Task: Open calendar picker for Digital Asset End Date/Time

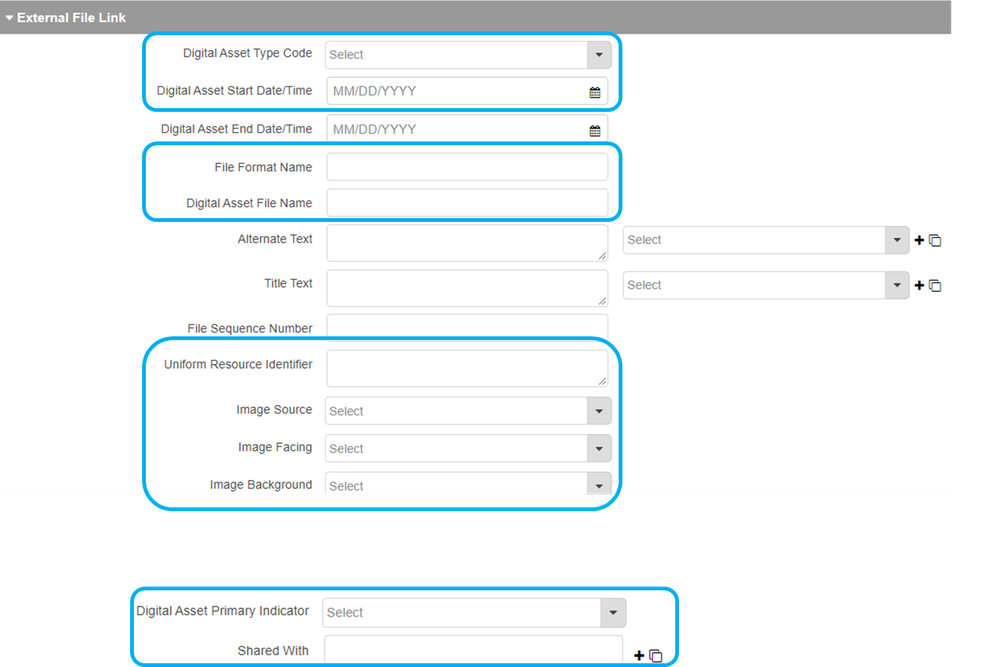Action: pyautogui.click(x=595, y=130)
